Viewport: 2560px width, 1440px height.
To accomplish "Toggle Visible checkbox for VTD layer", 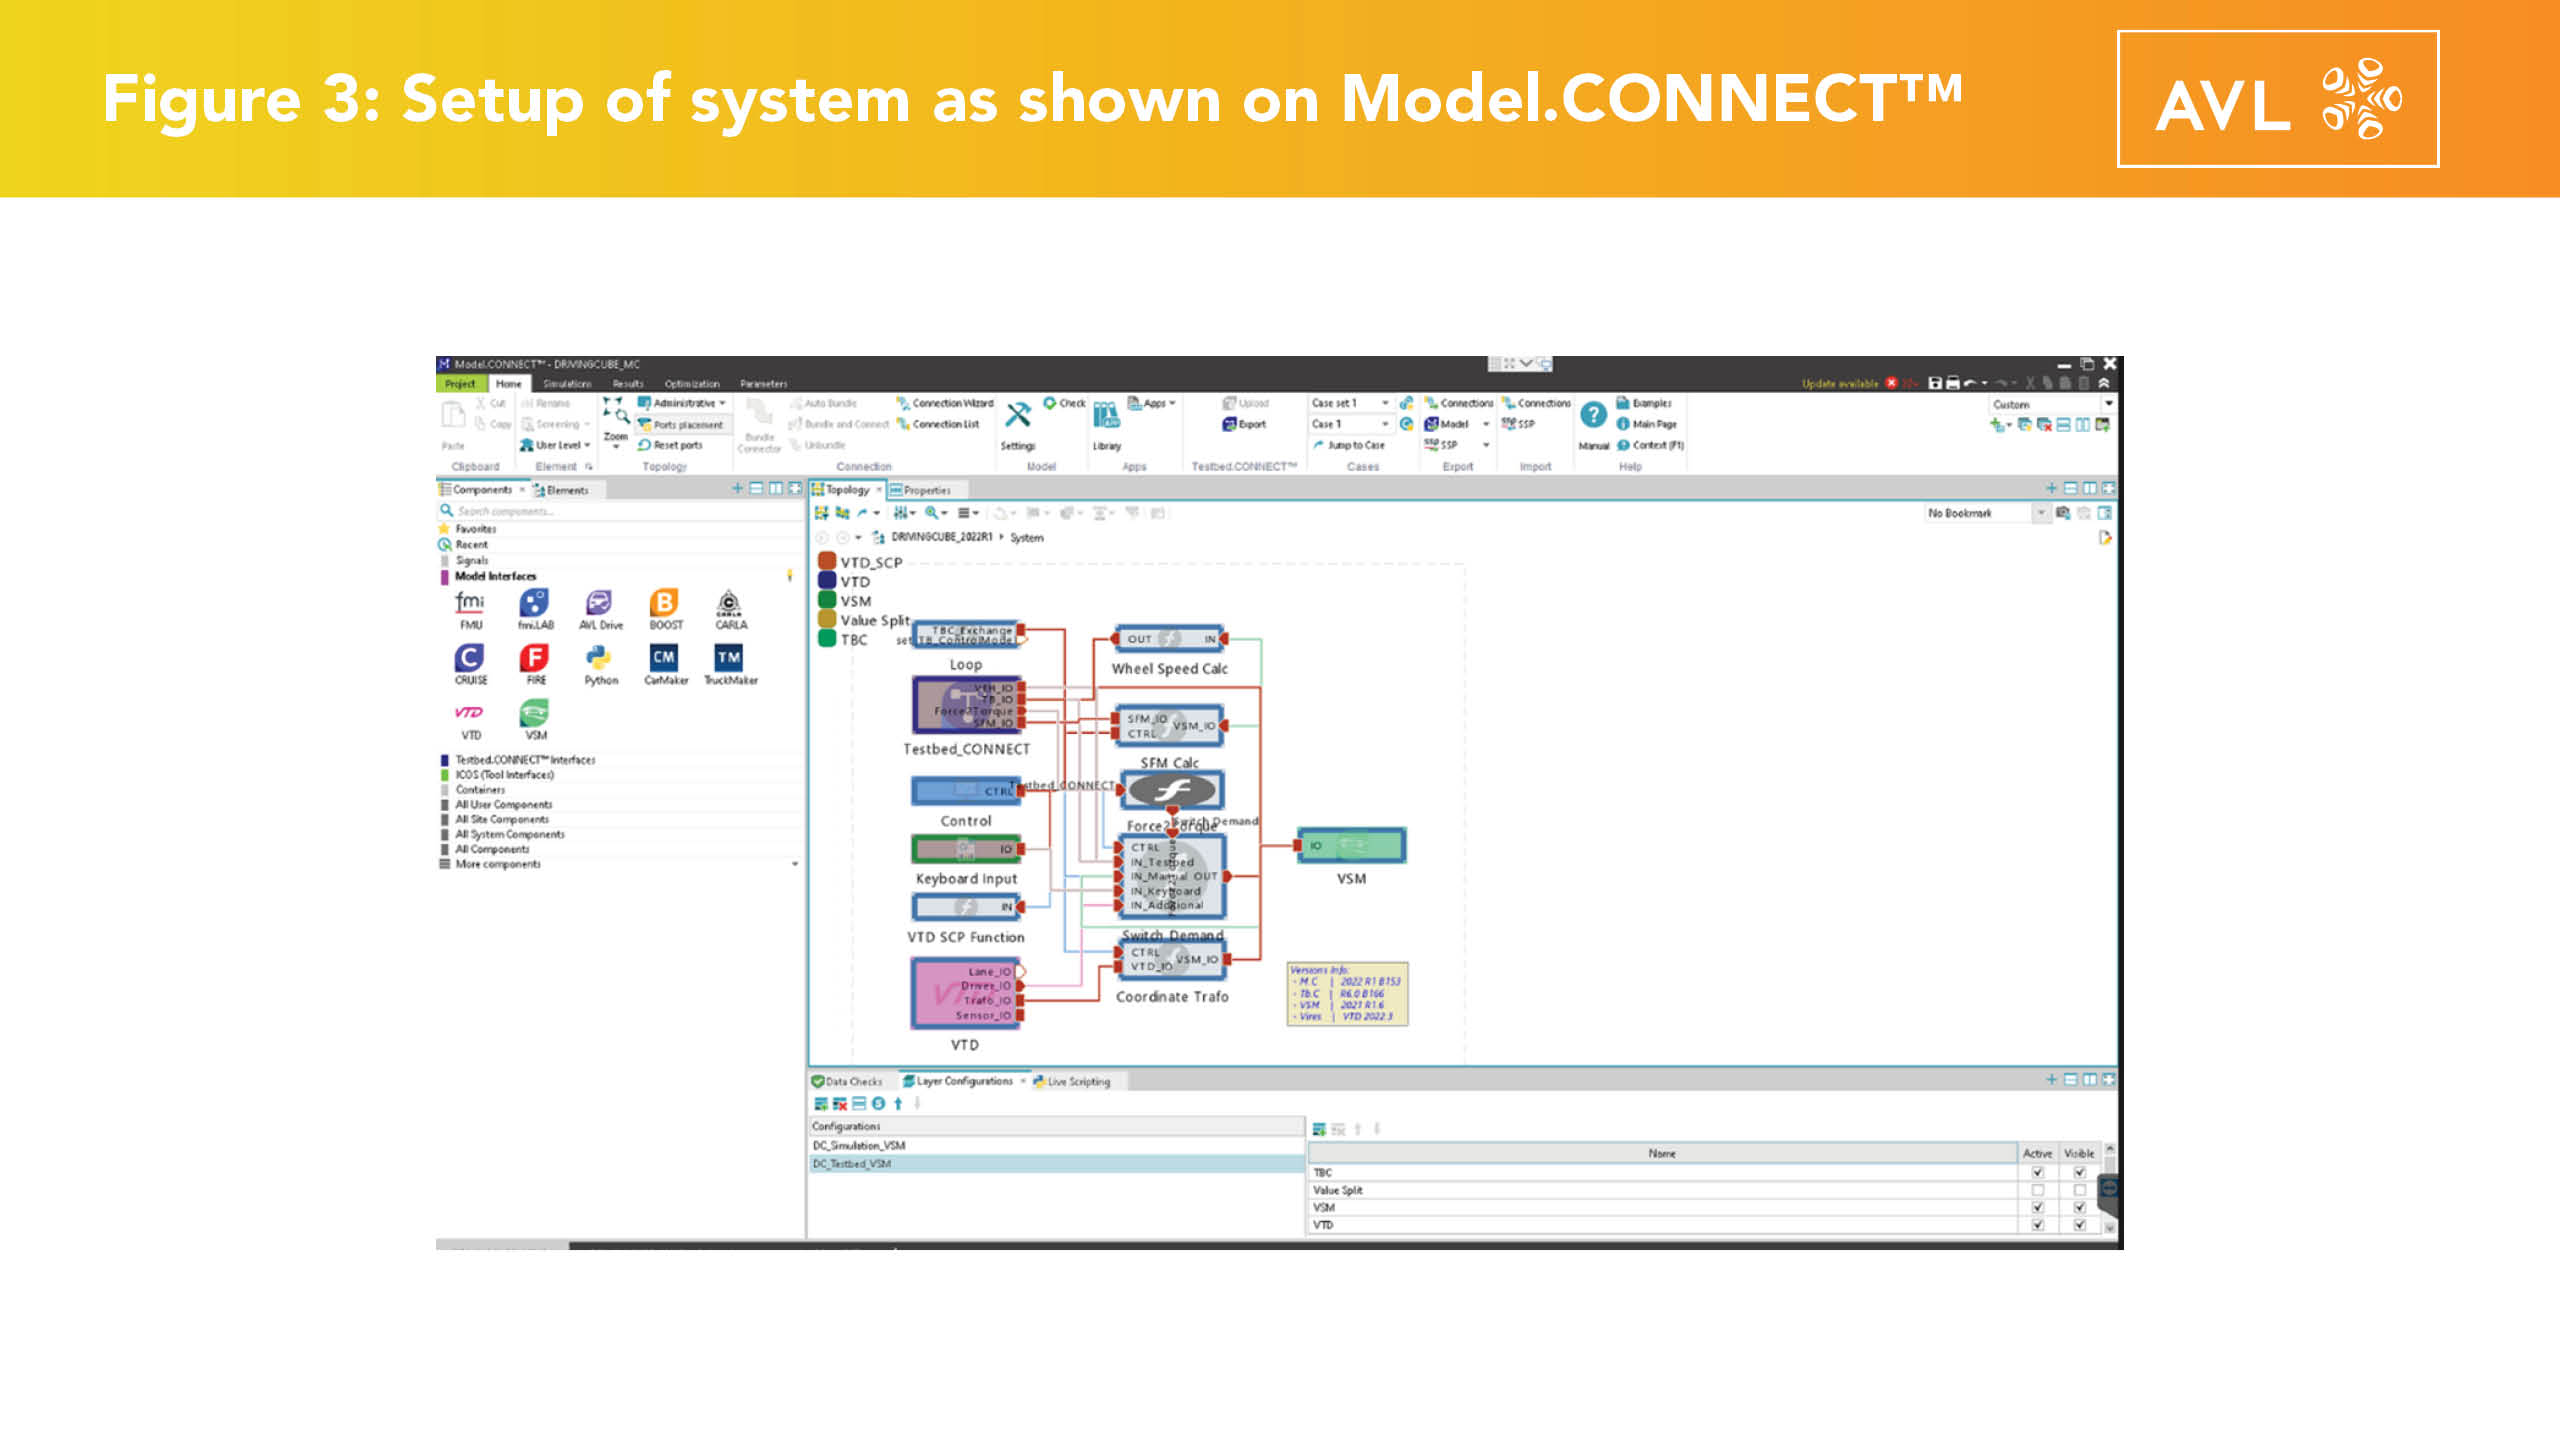I will [2079, 1225].
